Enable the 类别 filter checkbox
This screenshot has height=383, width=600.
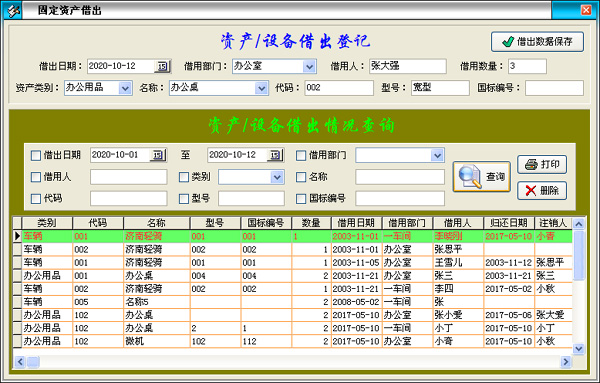tap(184, 177)
